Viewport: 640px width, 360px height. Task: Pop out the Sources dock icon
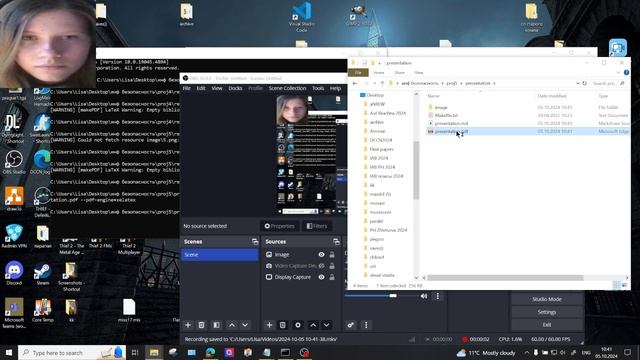pyautogui.click(x=336, y=242)
